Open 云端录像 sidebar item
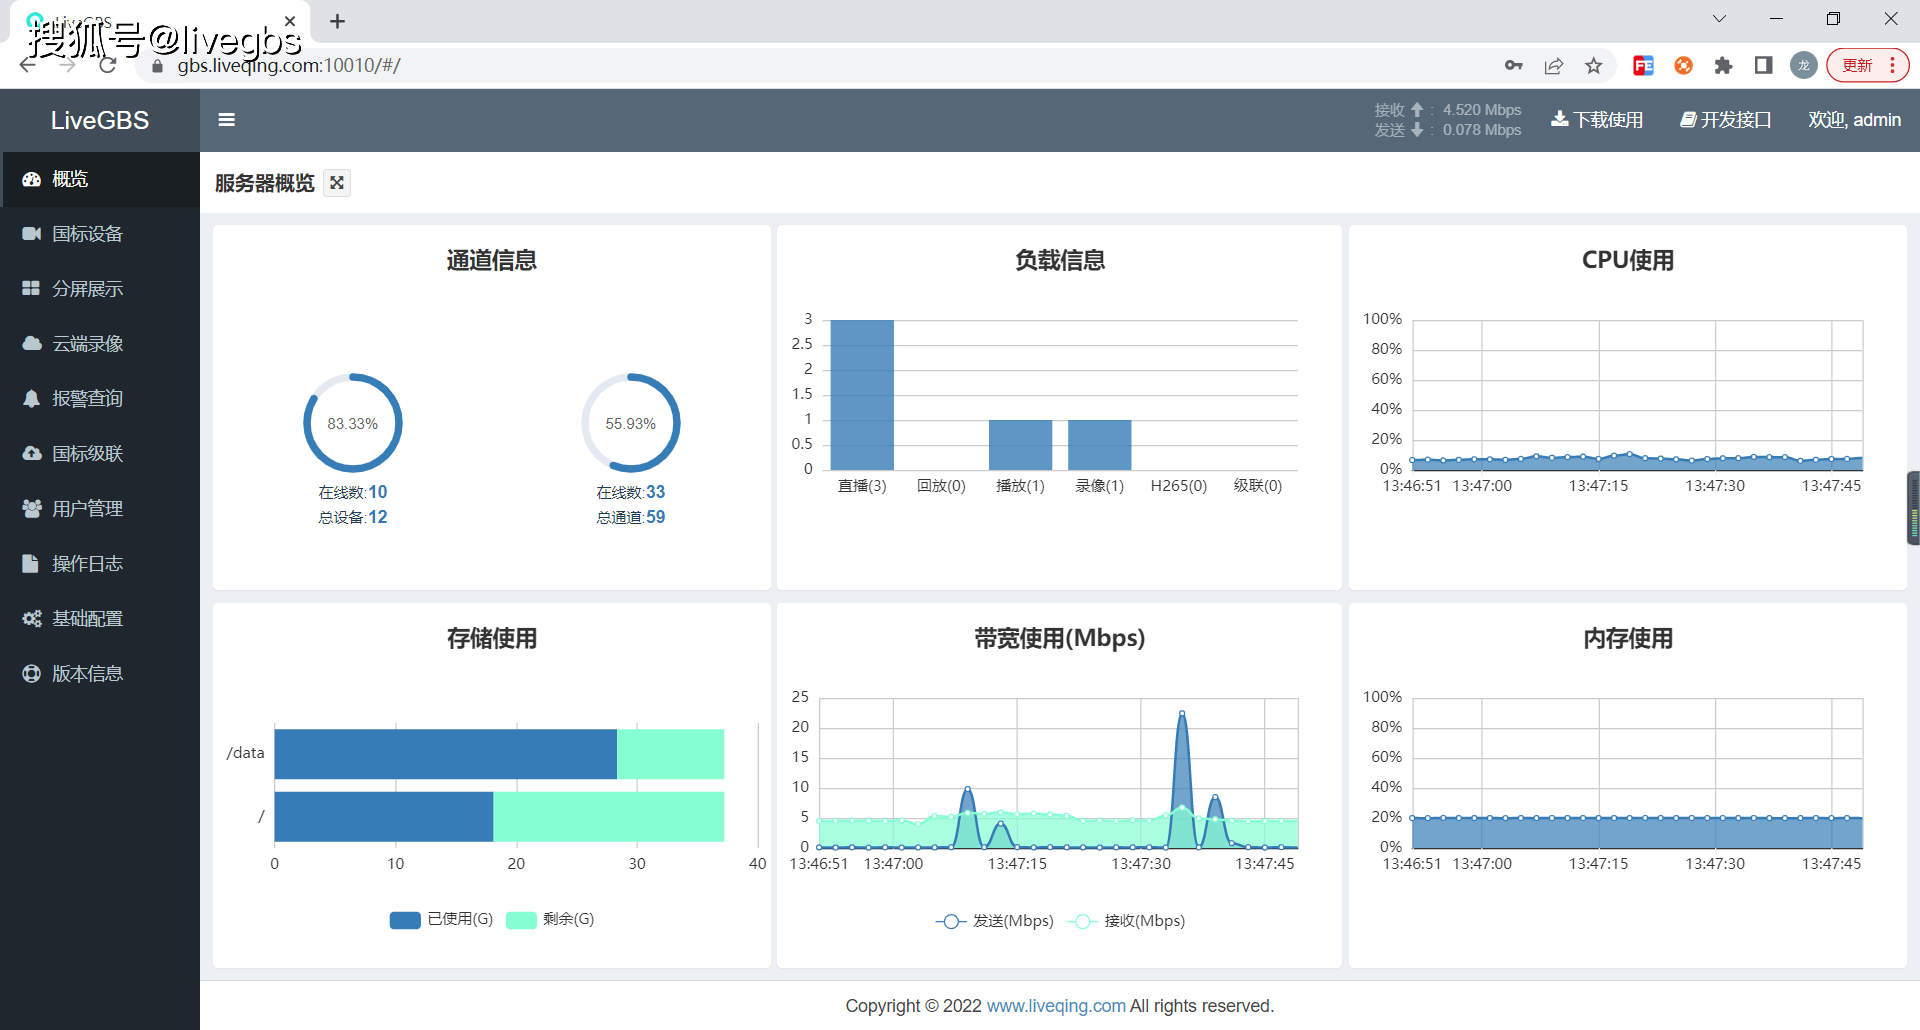The width and height of the screenshot is (1920, 1030). [100, 344]
